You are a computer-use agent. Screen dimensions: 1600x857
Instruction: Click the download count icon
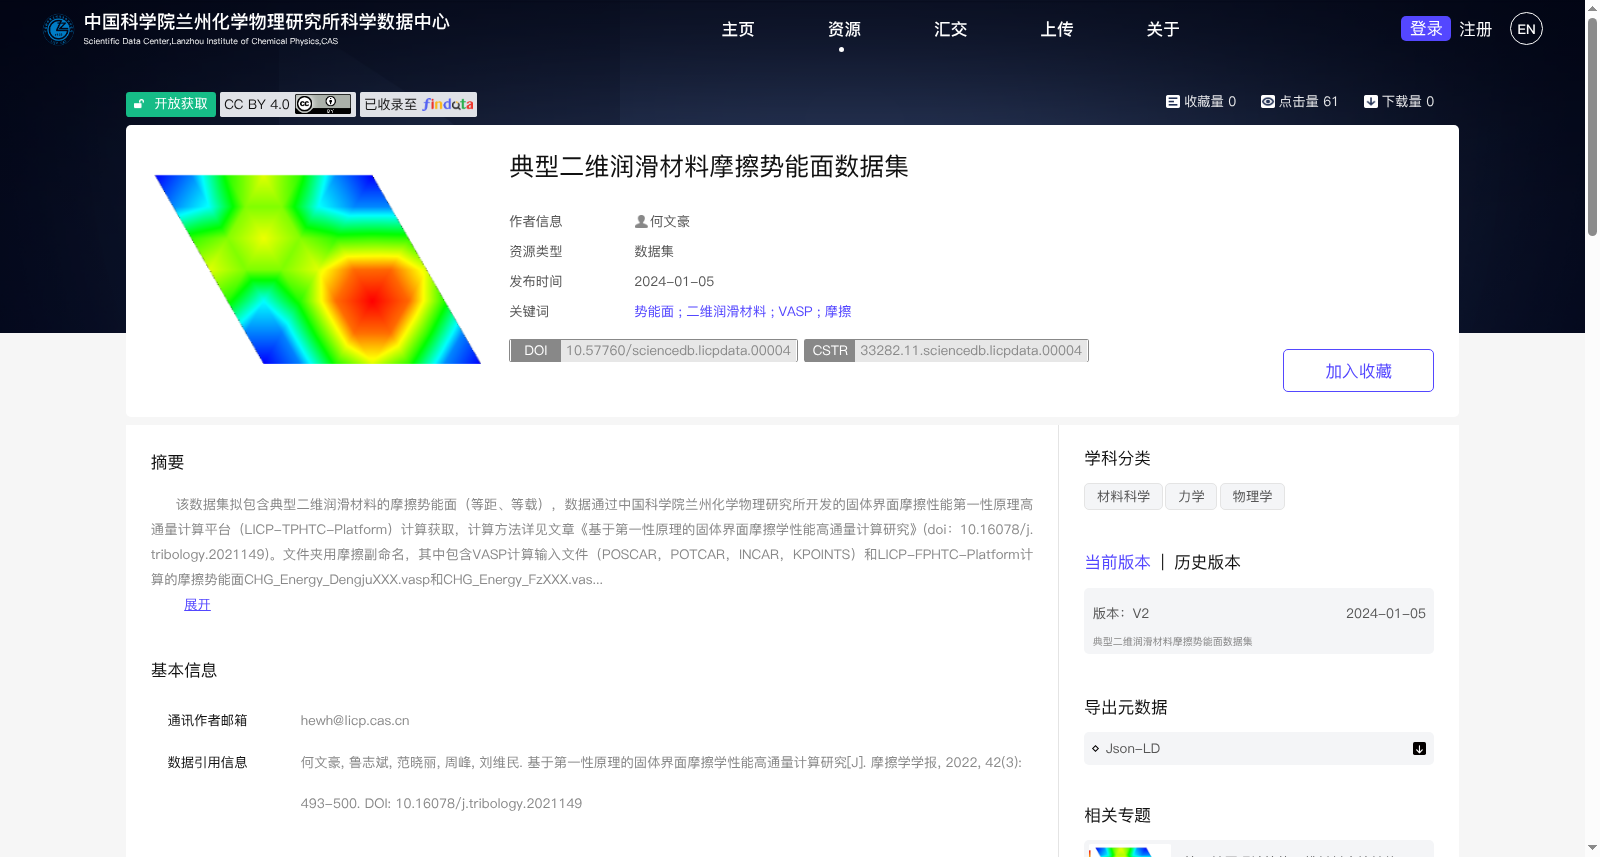click(1371, 101)
